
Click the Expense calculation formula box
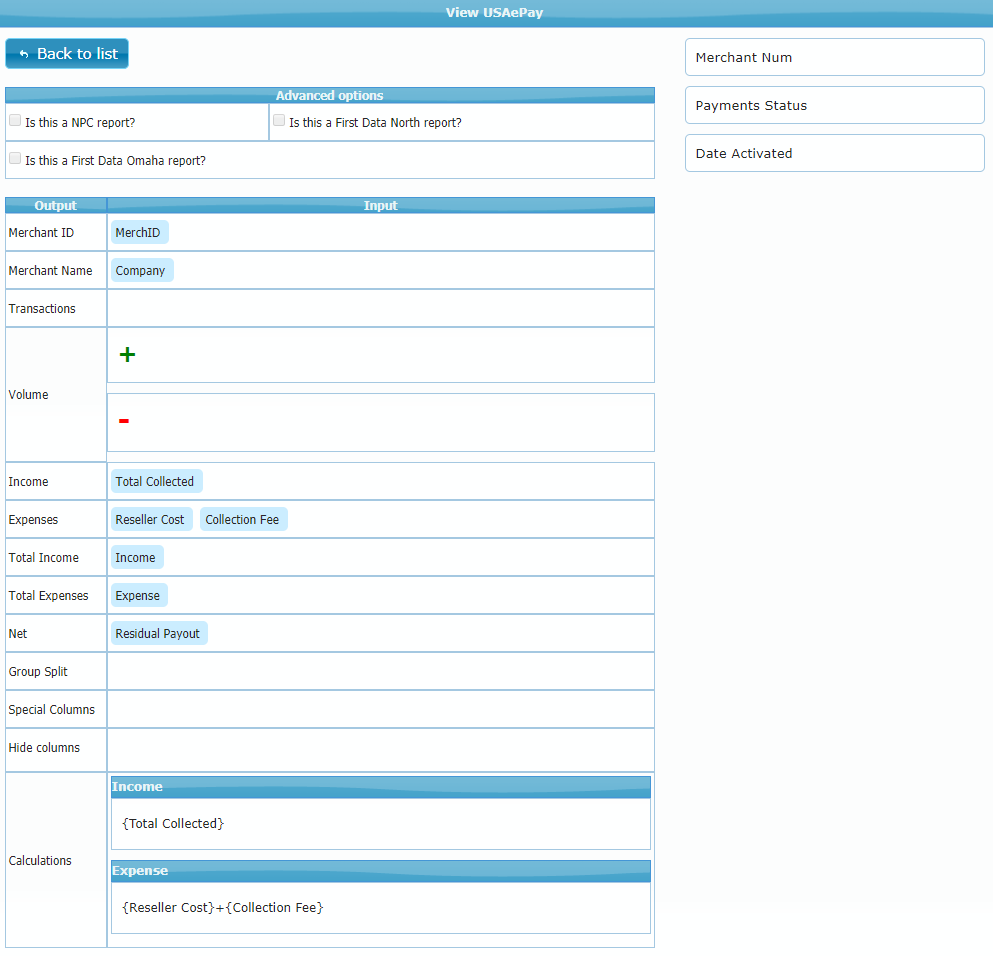380,907
